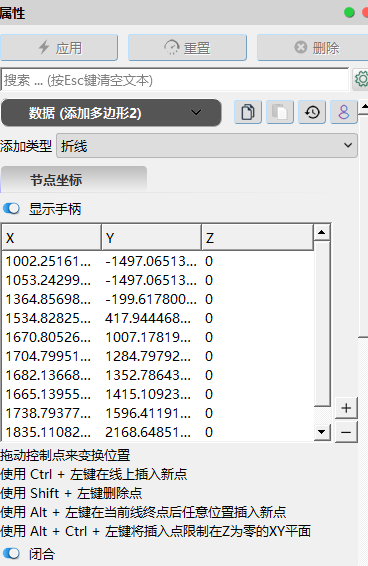Image resolution: width=368 pixels, height=566 pixels.
Task: Click the Z column header
Action: pyautogui.click(x=257, y=238)
